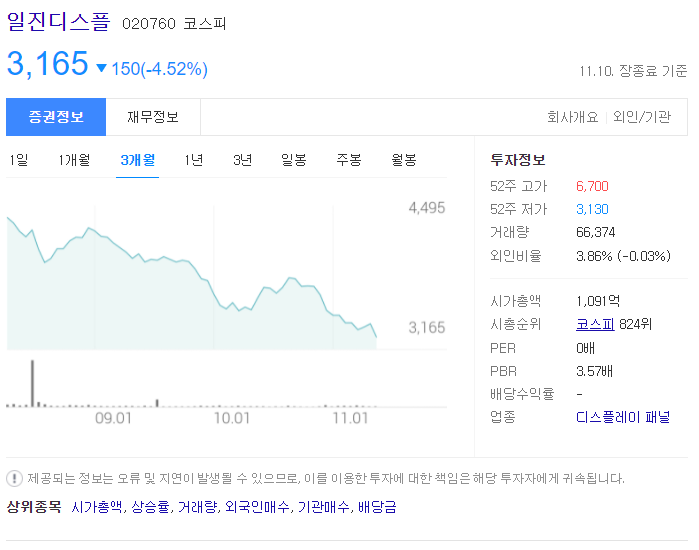Click the stock code 020760
Screen dimensions: 699x550
click(149, 24)
